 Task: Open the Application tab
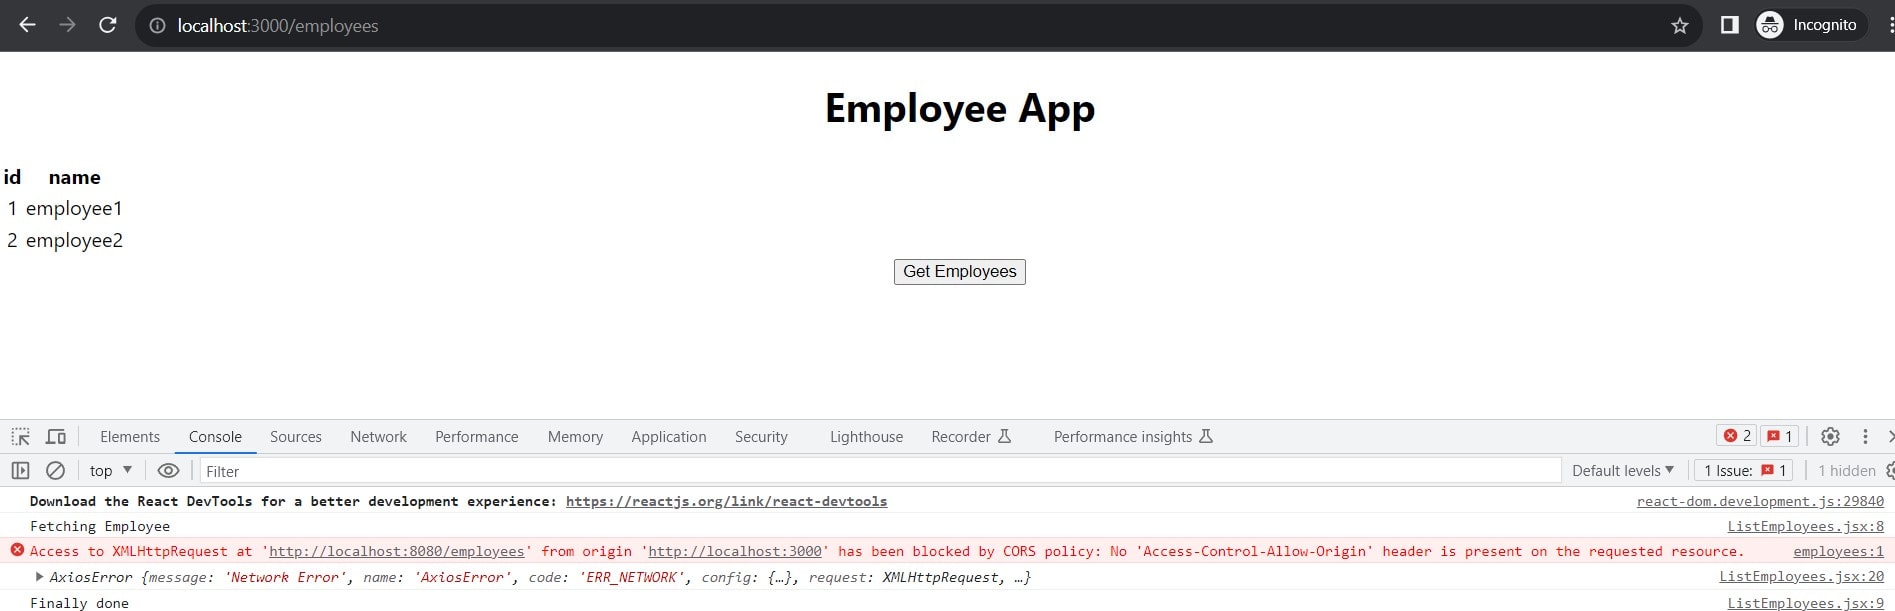coord(669,437)
